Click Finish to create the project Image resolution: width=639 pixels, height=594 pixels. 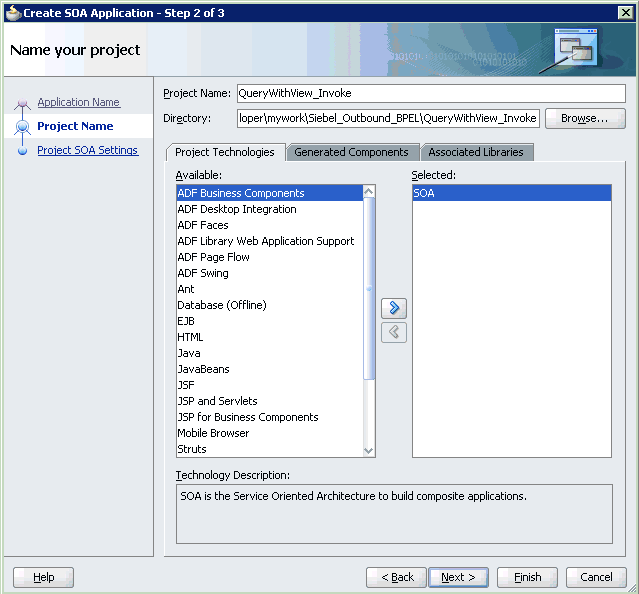(527, 577)
